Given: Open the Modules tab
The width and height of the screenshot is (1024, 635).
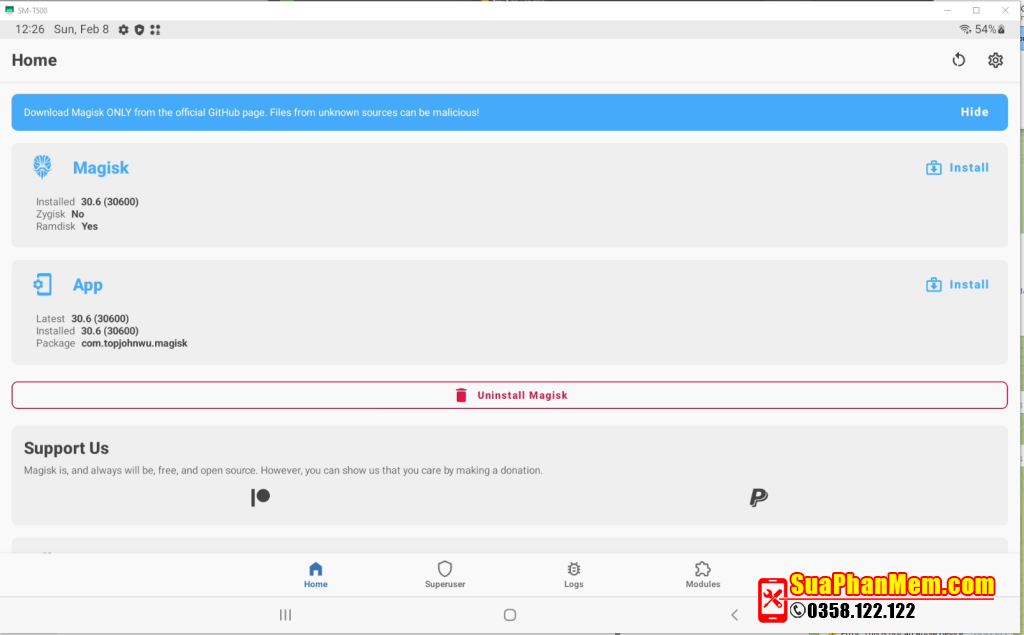Looking at the screenshot, I should coord(703,574).
